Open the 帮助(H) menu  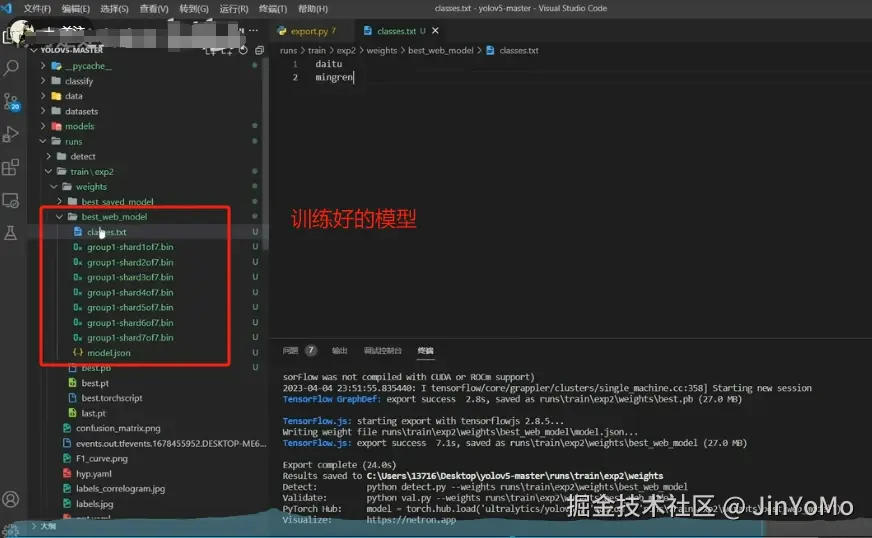tap(313, 8)
